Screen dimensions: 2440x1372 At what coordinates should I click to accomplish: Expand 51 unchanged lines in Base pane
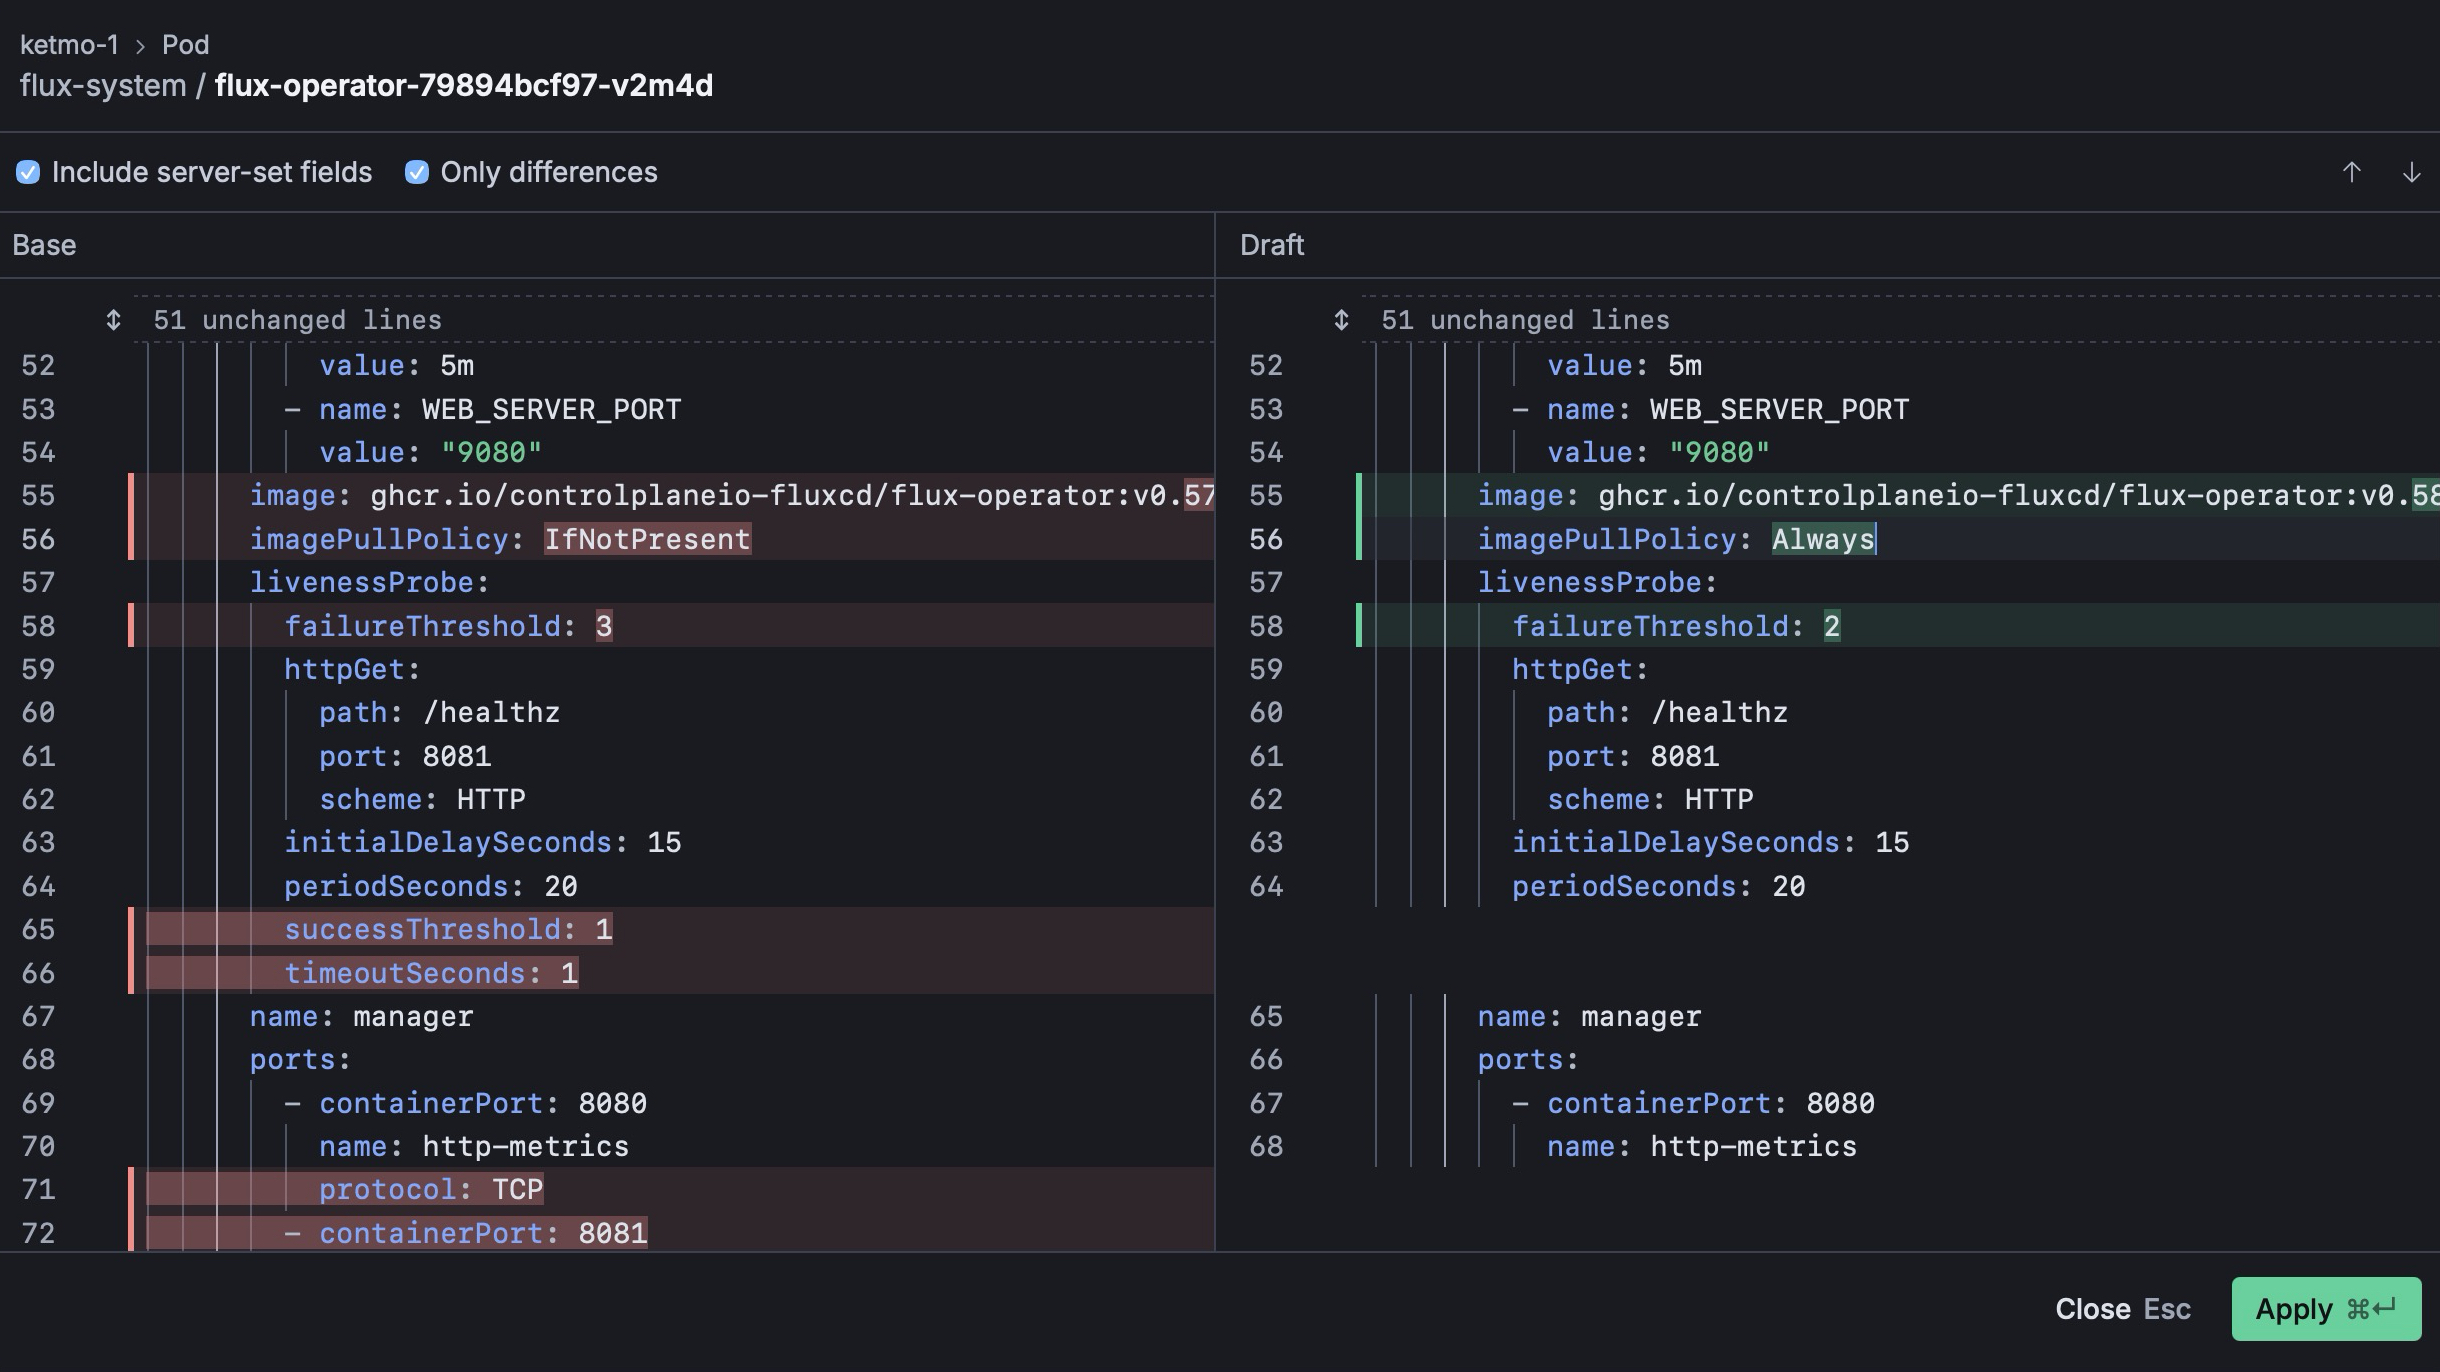pyautogui.click(x=113, y=320)
